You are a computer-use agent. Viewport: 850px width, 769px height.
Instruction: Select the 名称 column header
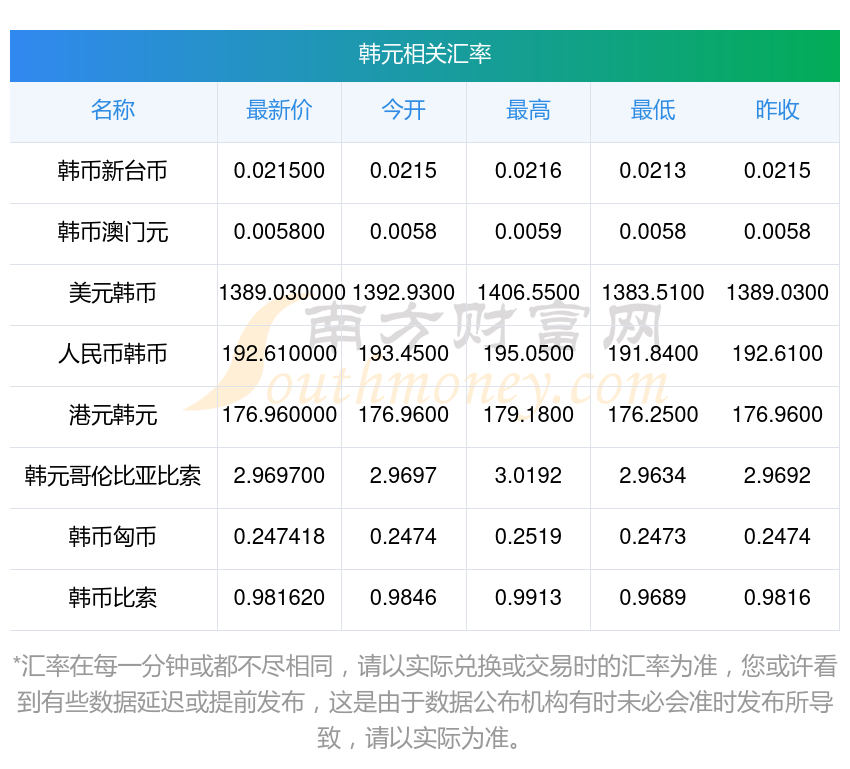tap(113, 110)
